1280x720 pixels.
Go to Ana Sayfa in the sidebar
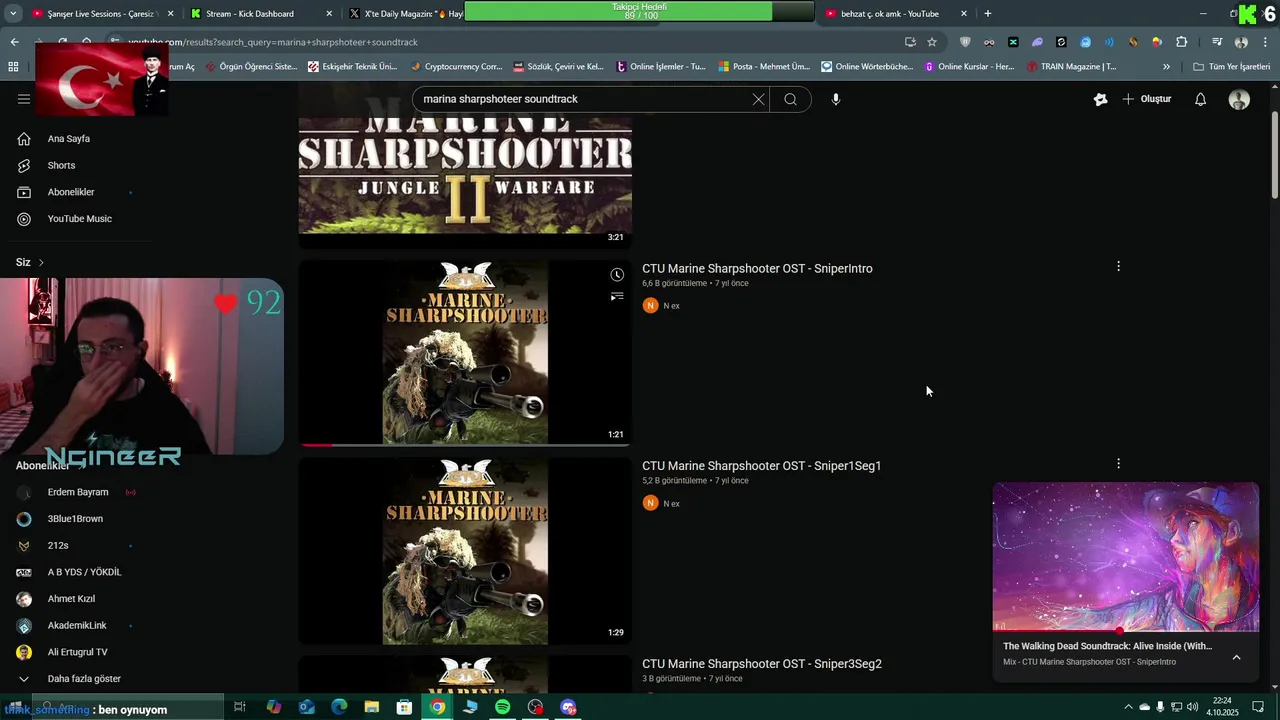[68, 139]
